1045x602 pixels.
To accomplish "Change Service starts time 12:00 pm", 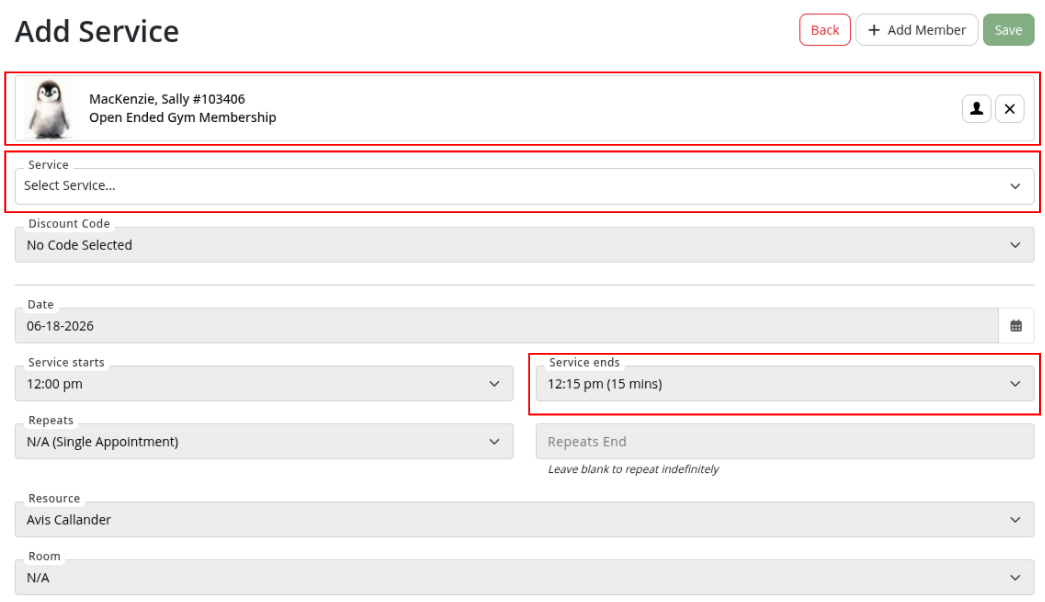I will (x=264, y=384).
